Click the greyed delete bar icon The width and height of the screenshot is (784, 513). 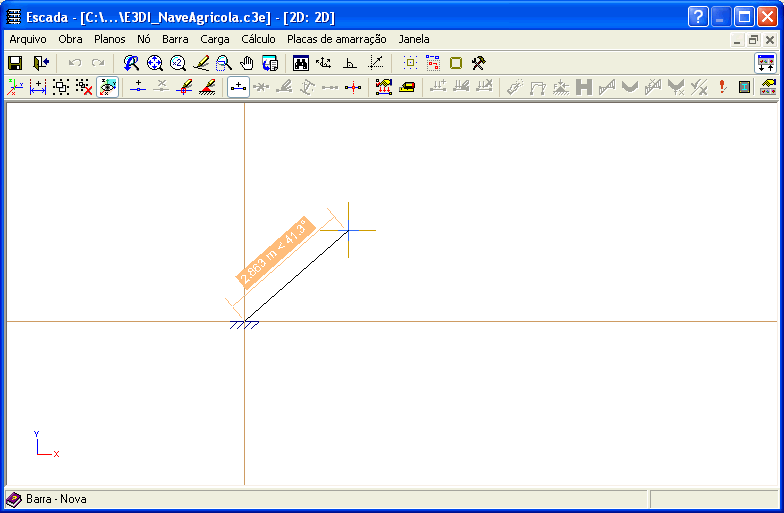pos(261,87)
